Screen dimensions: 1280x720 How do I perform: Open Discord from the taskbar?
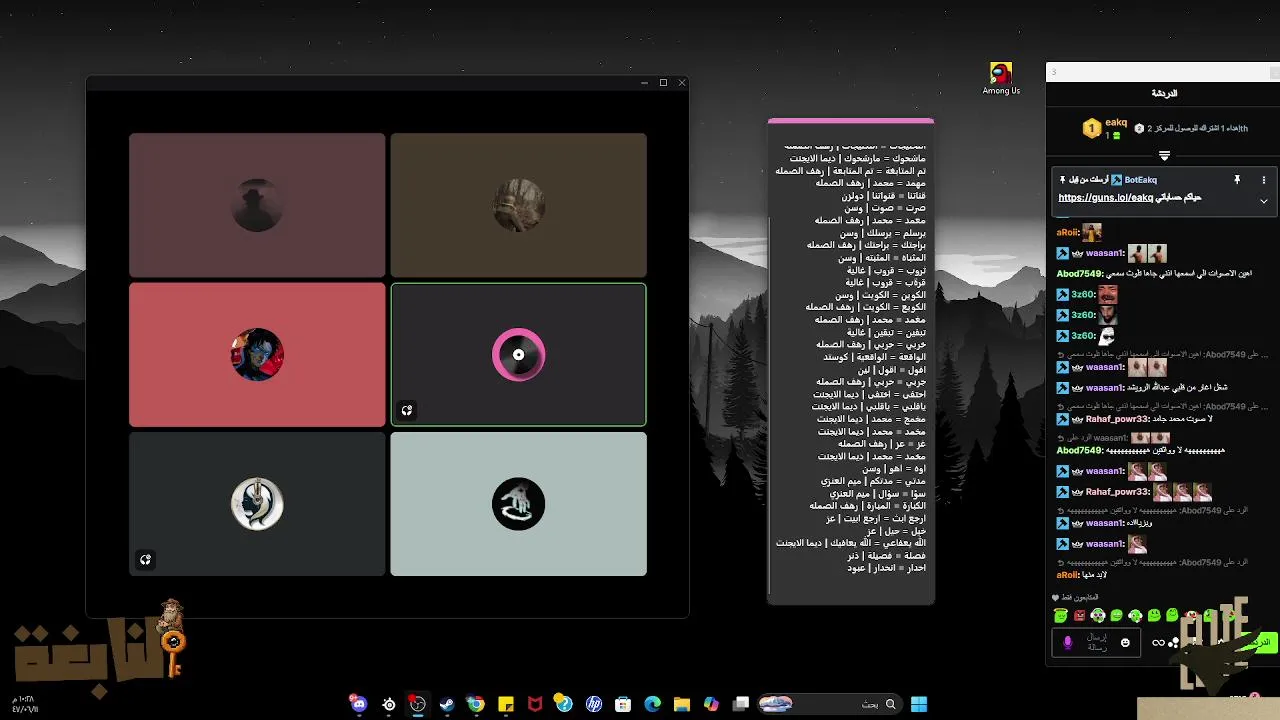tap(359, 704)
